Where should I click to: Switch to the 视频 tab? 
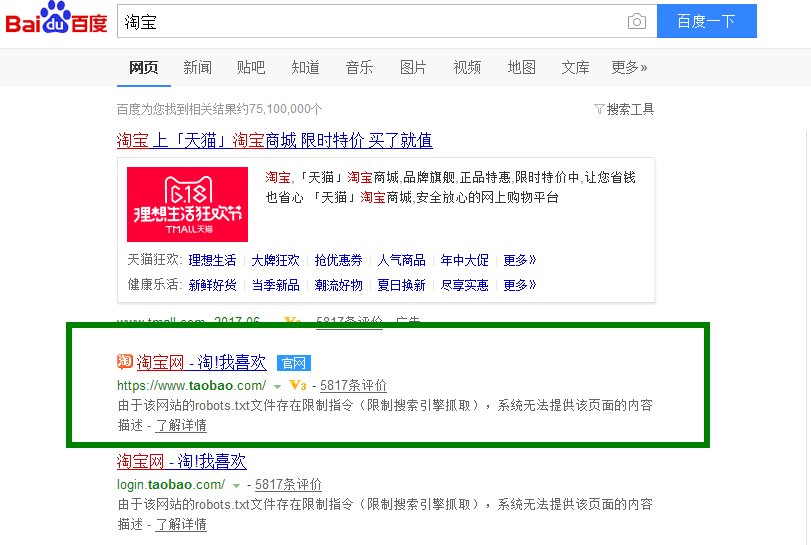[467, 67]
